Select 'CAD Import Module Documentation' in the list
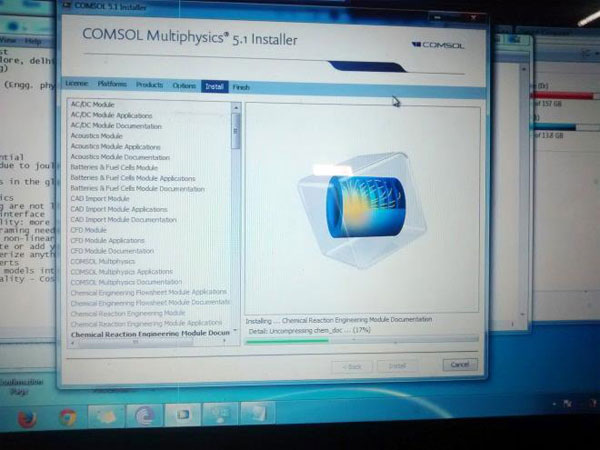Viewport: 600px width, 450px height. (123, 220)
